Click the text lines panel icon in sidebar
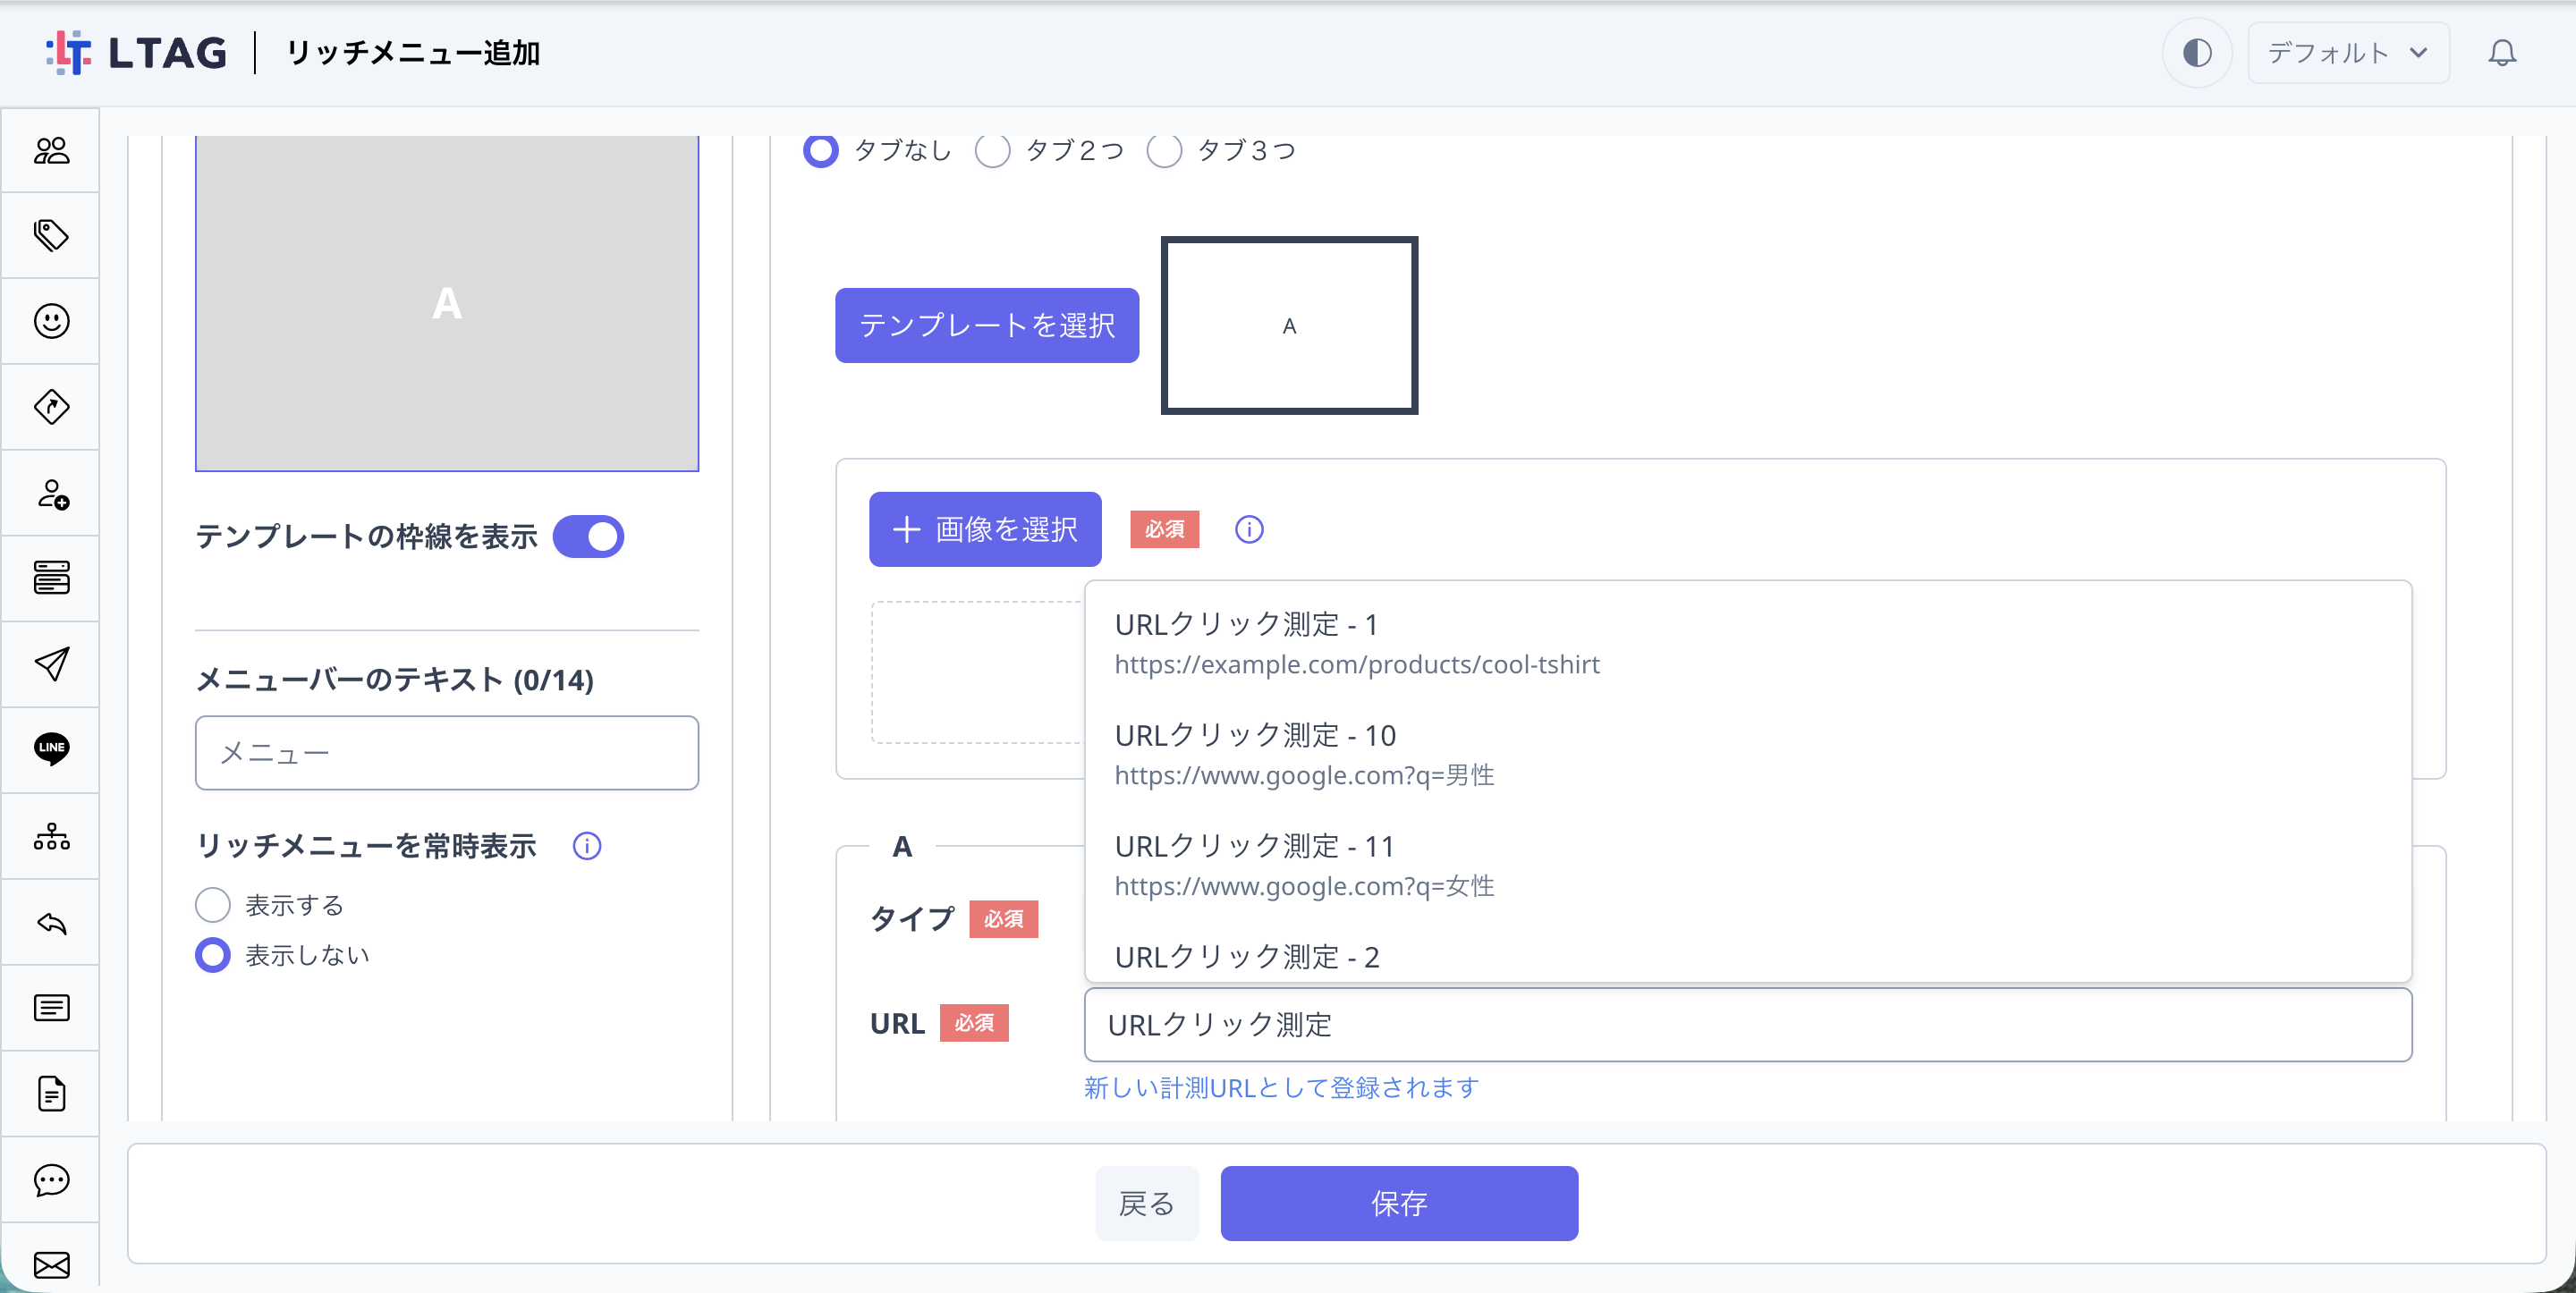Screen dimensions: 2576x1293 (51, 1007)
